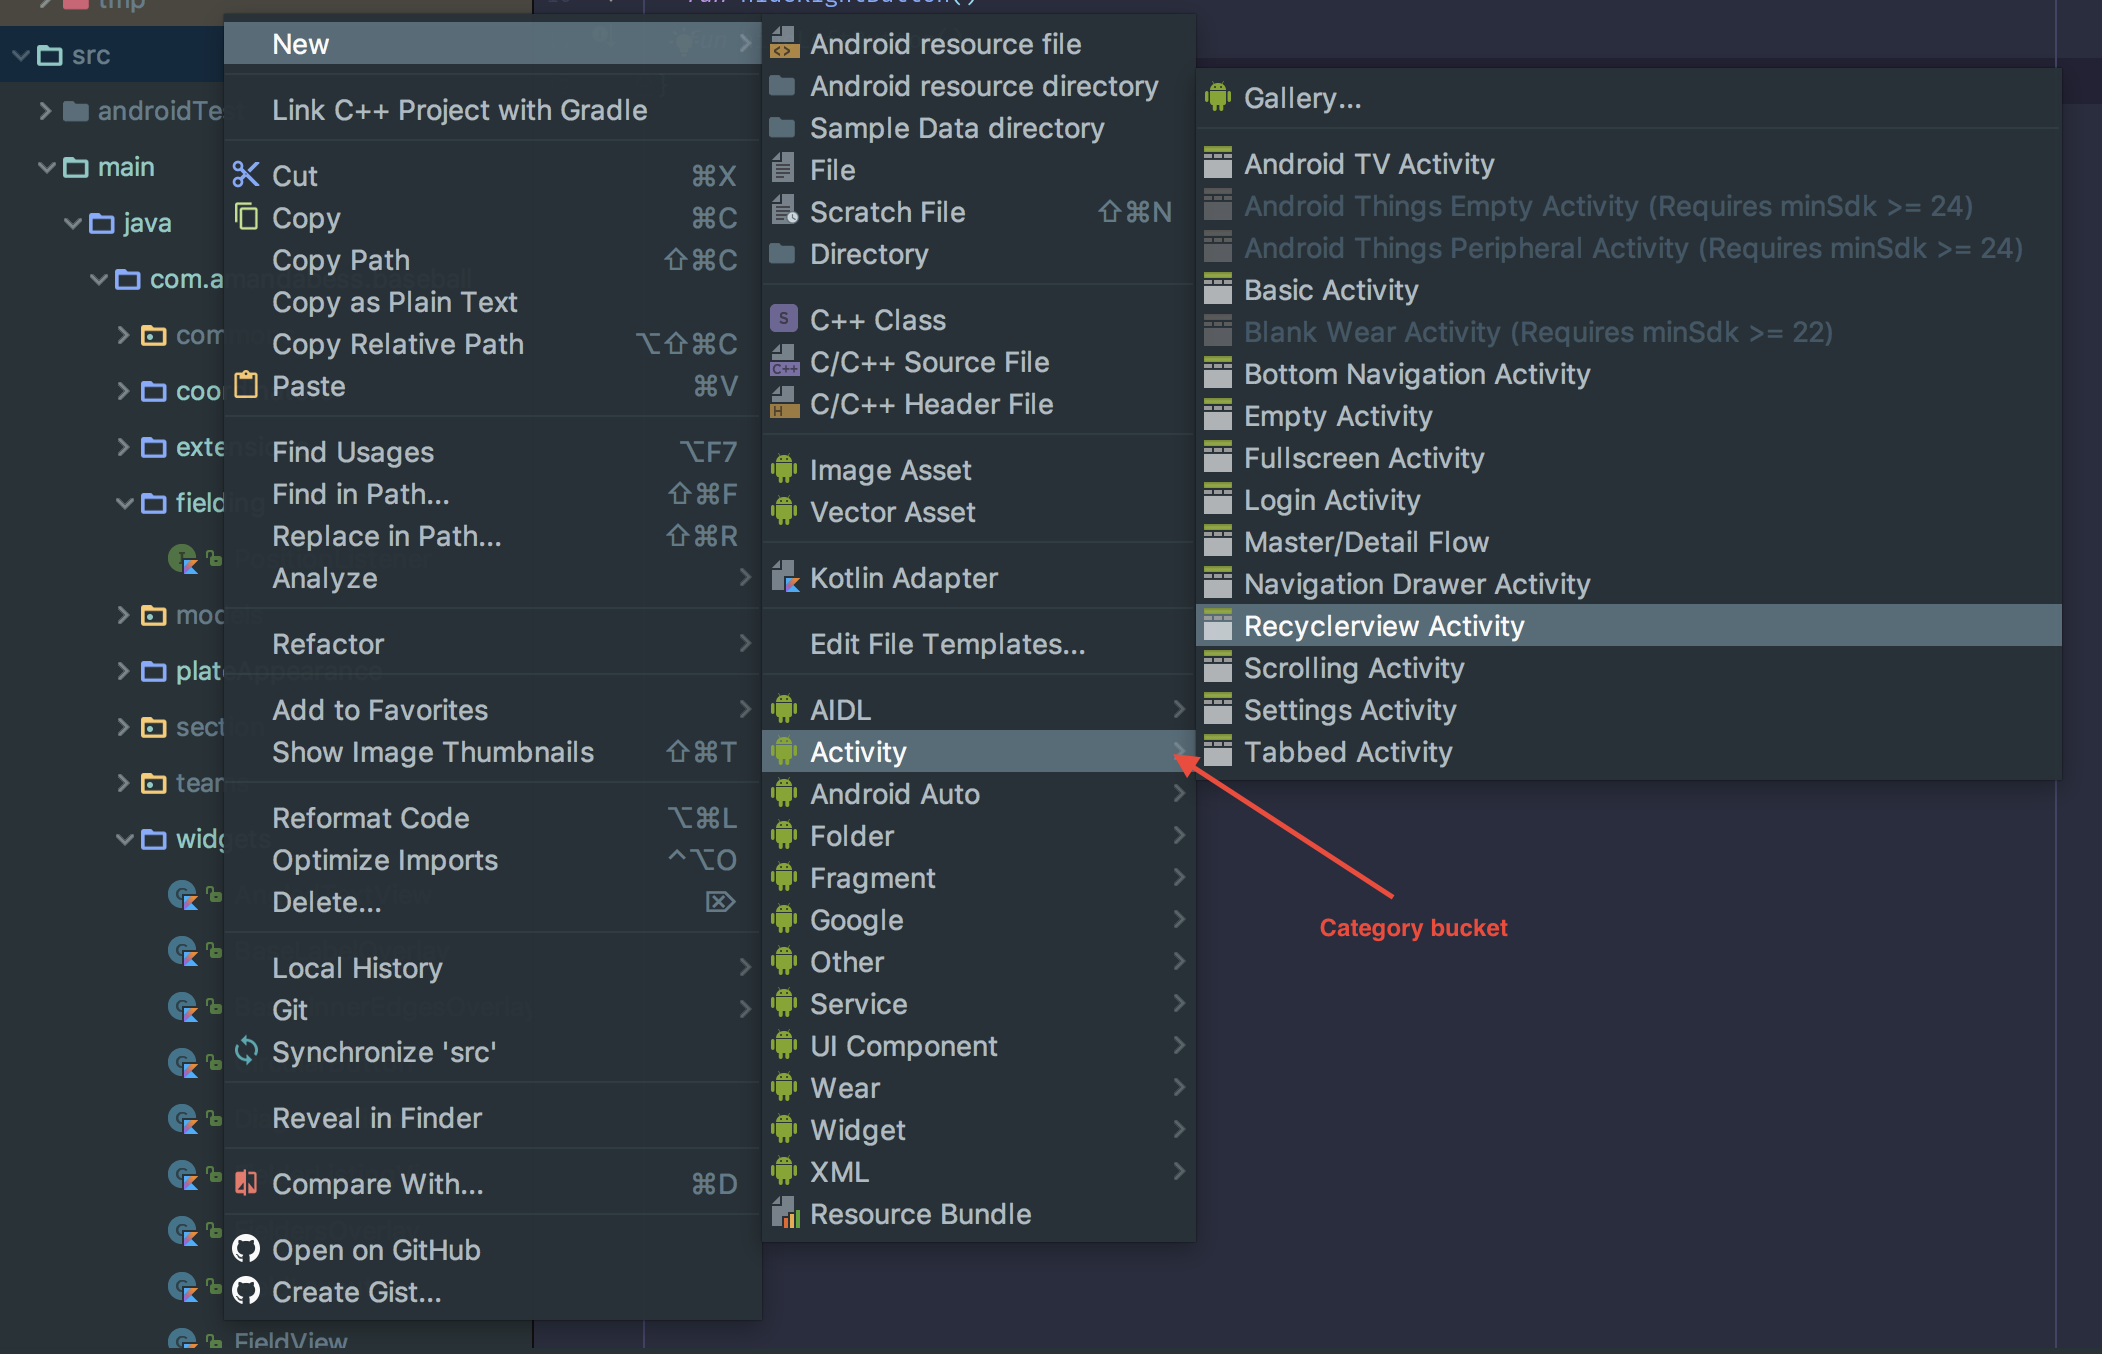Collapse the src folder in project tree

(20, 55)
